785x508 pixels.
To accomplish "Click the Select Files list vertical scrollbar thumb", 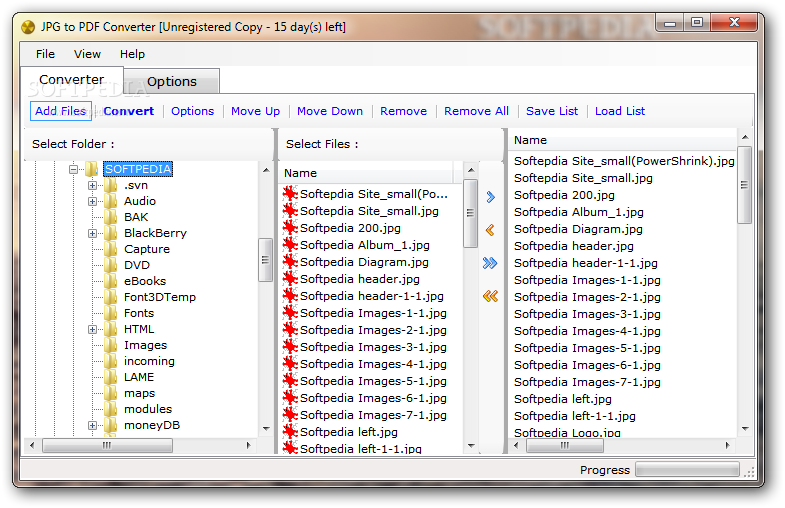I will [470, 213].
